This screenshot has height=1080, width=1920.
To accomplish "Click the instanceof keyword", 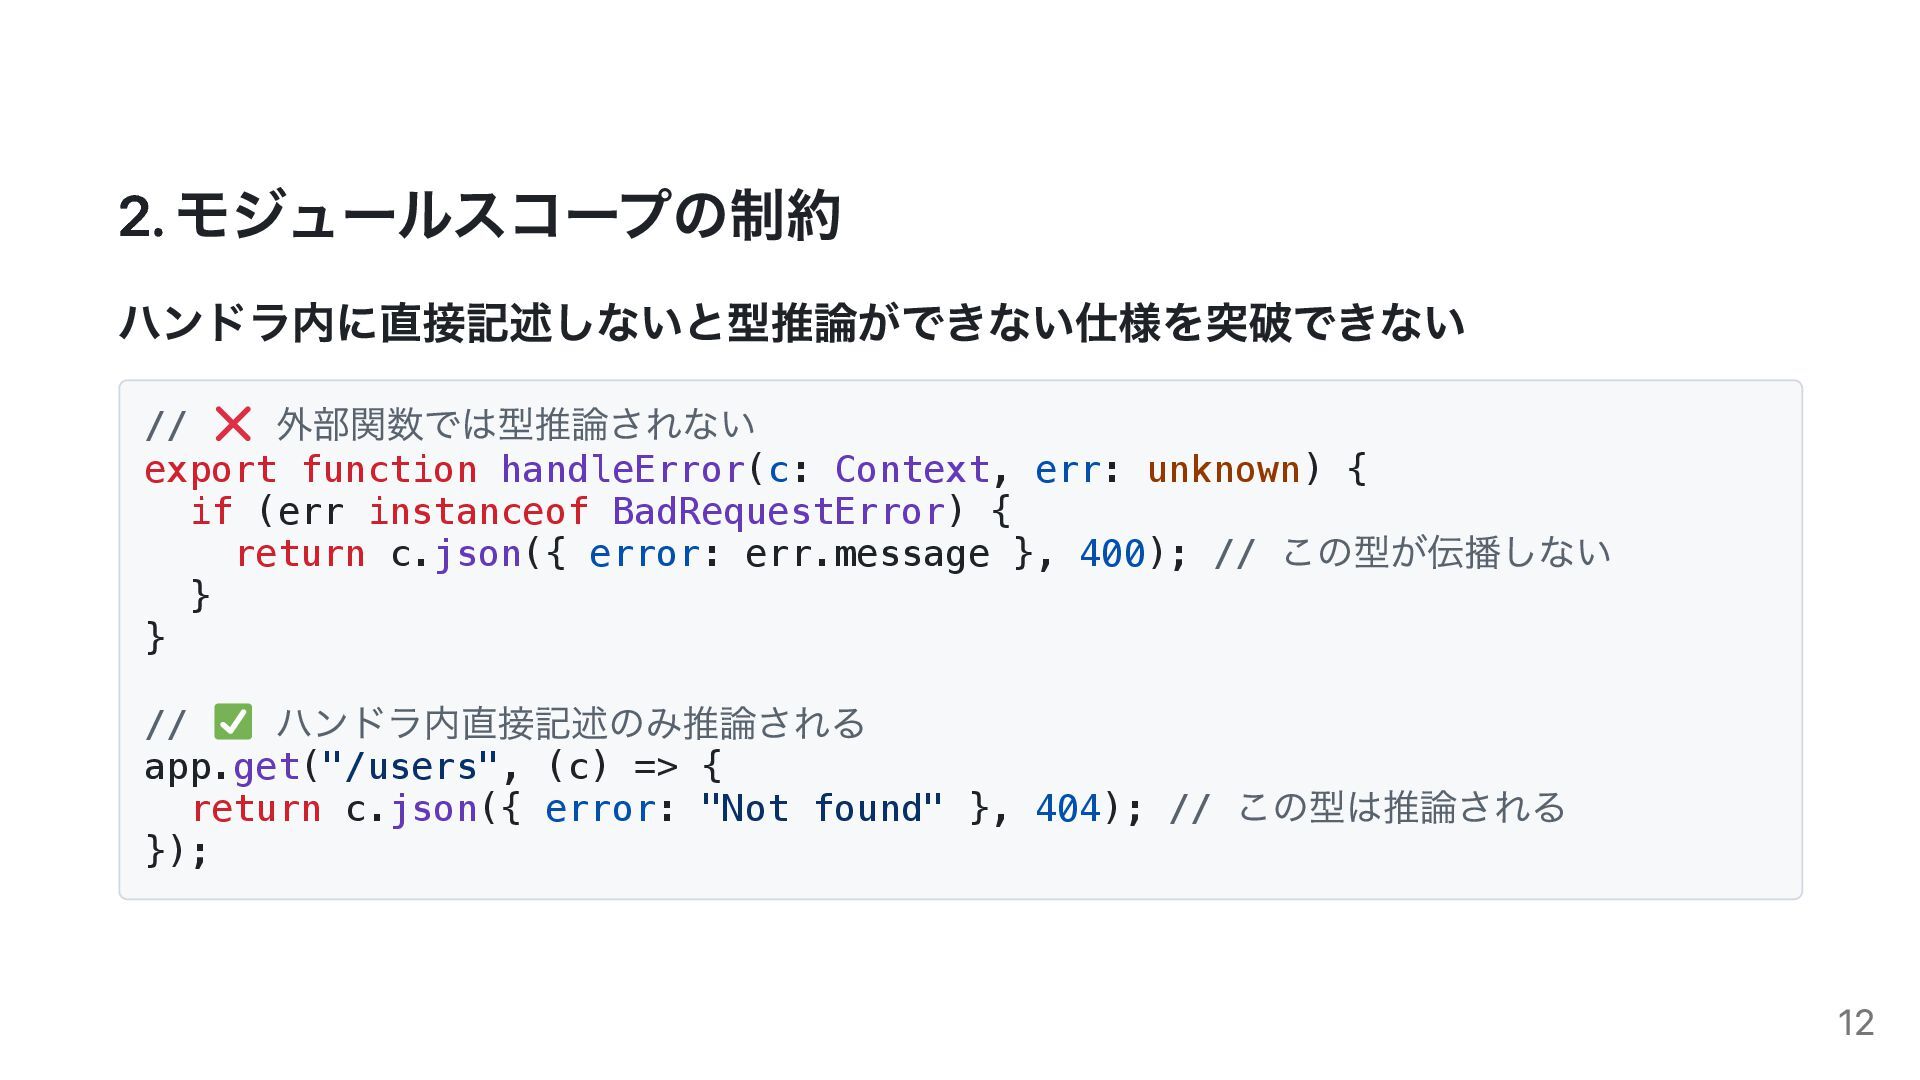I will (x=478, y=511).
